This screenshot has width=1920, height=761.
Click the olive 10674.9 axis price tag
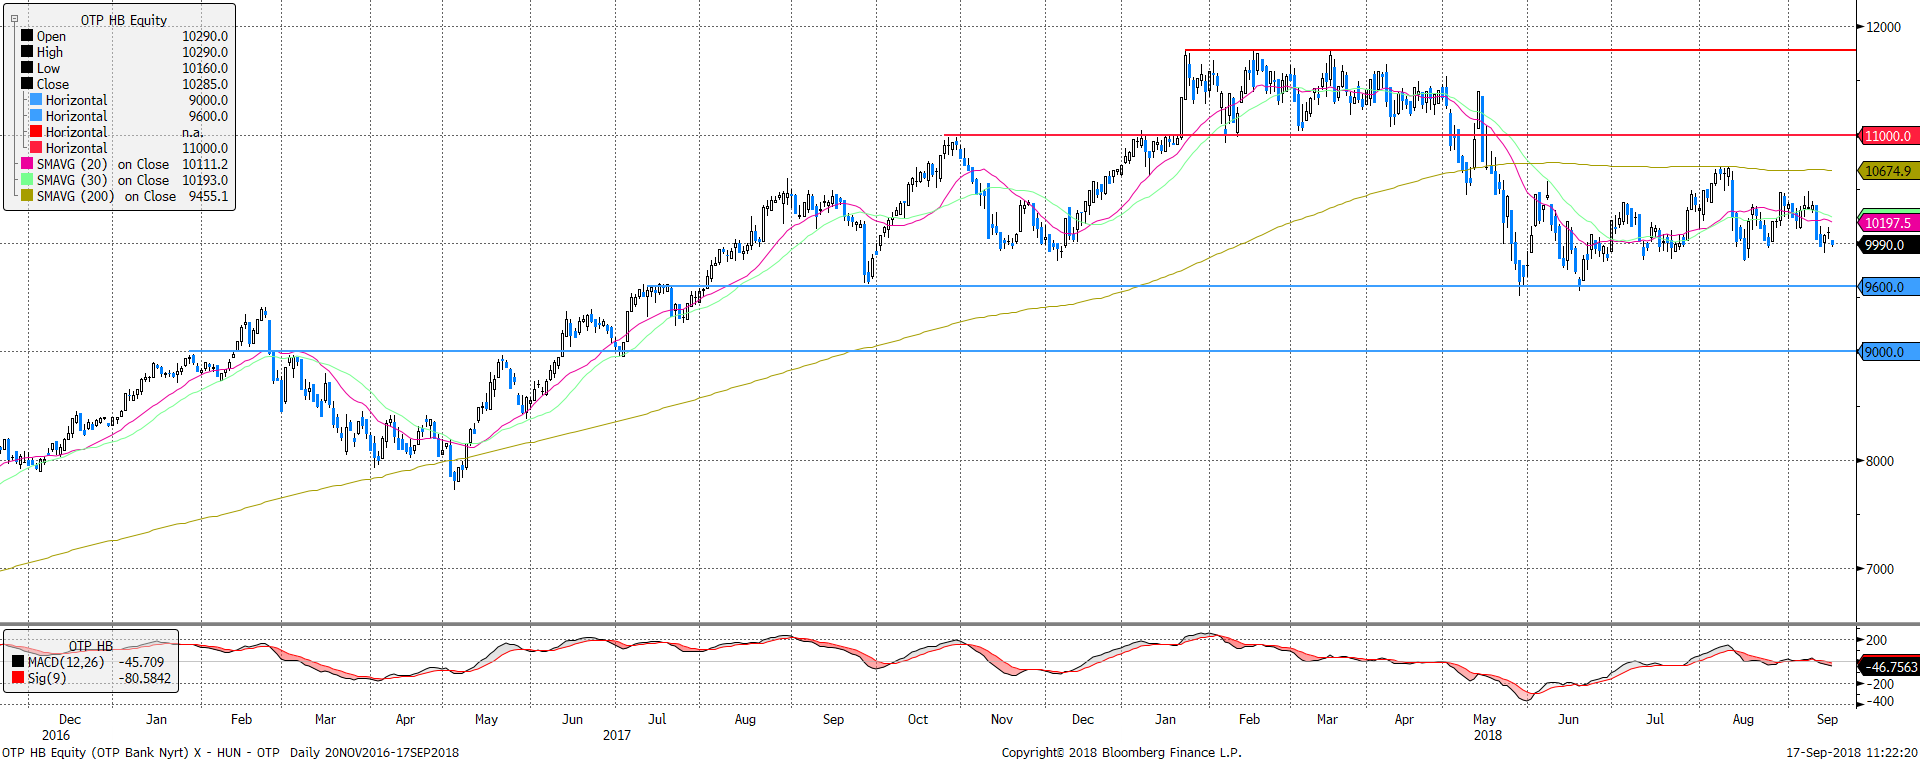click(1888, 171)
